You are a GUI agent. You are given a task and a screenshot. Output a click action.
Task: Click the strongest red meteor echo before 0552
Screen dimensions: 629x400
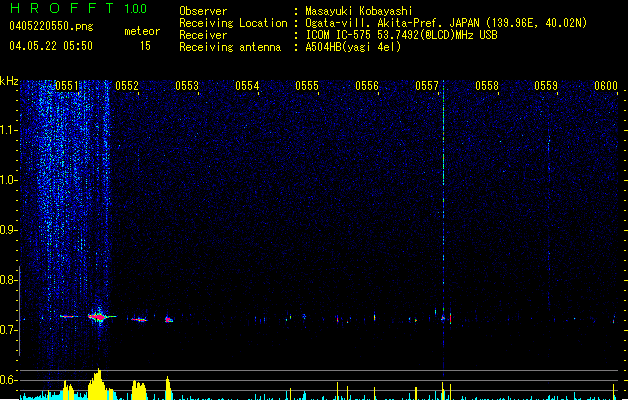pos(98,317)
